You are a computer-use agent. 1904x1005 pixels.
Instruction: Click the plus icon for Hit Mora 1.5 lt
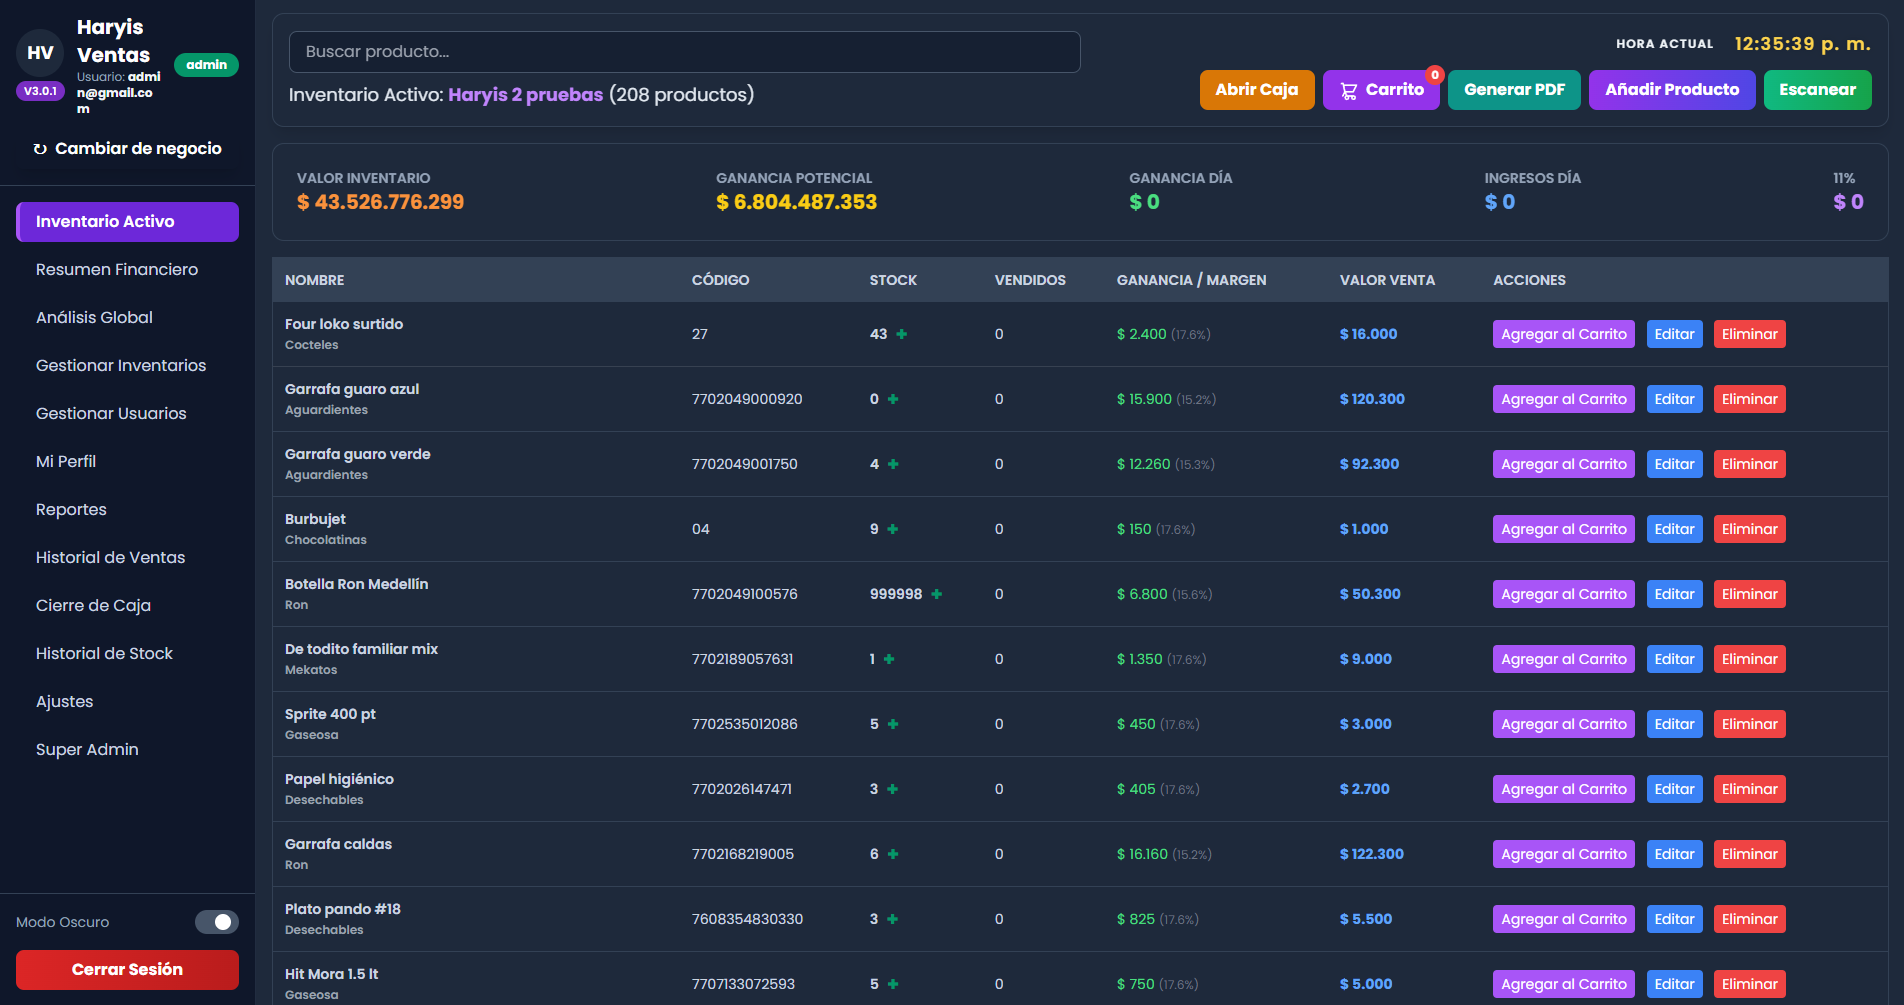coord(891,984)
